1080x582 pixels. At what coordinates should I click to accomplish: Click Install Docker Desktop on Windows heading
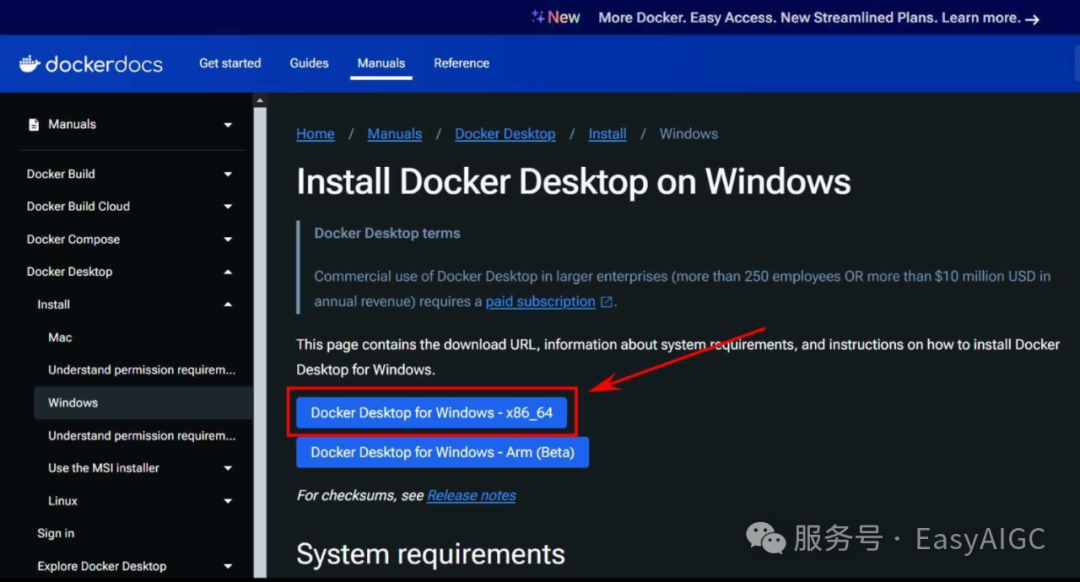(x=573, y=182)
